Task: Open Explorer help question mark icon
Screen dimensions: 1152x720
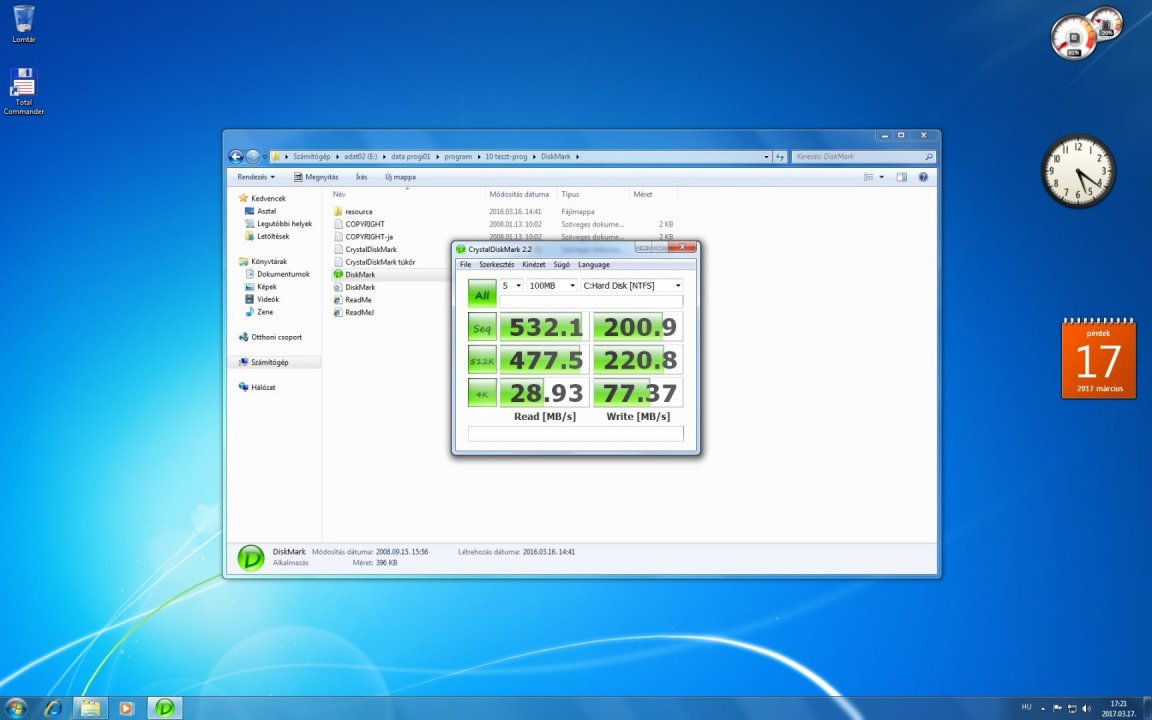Action: [924, 177]
